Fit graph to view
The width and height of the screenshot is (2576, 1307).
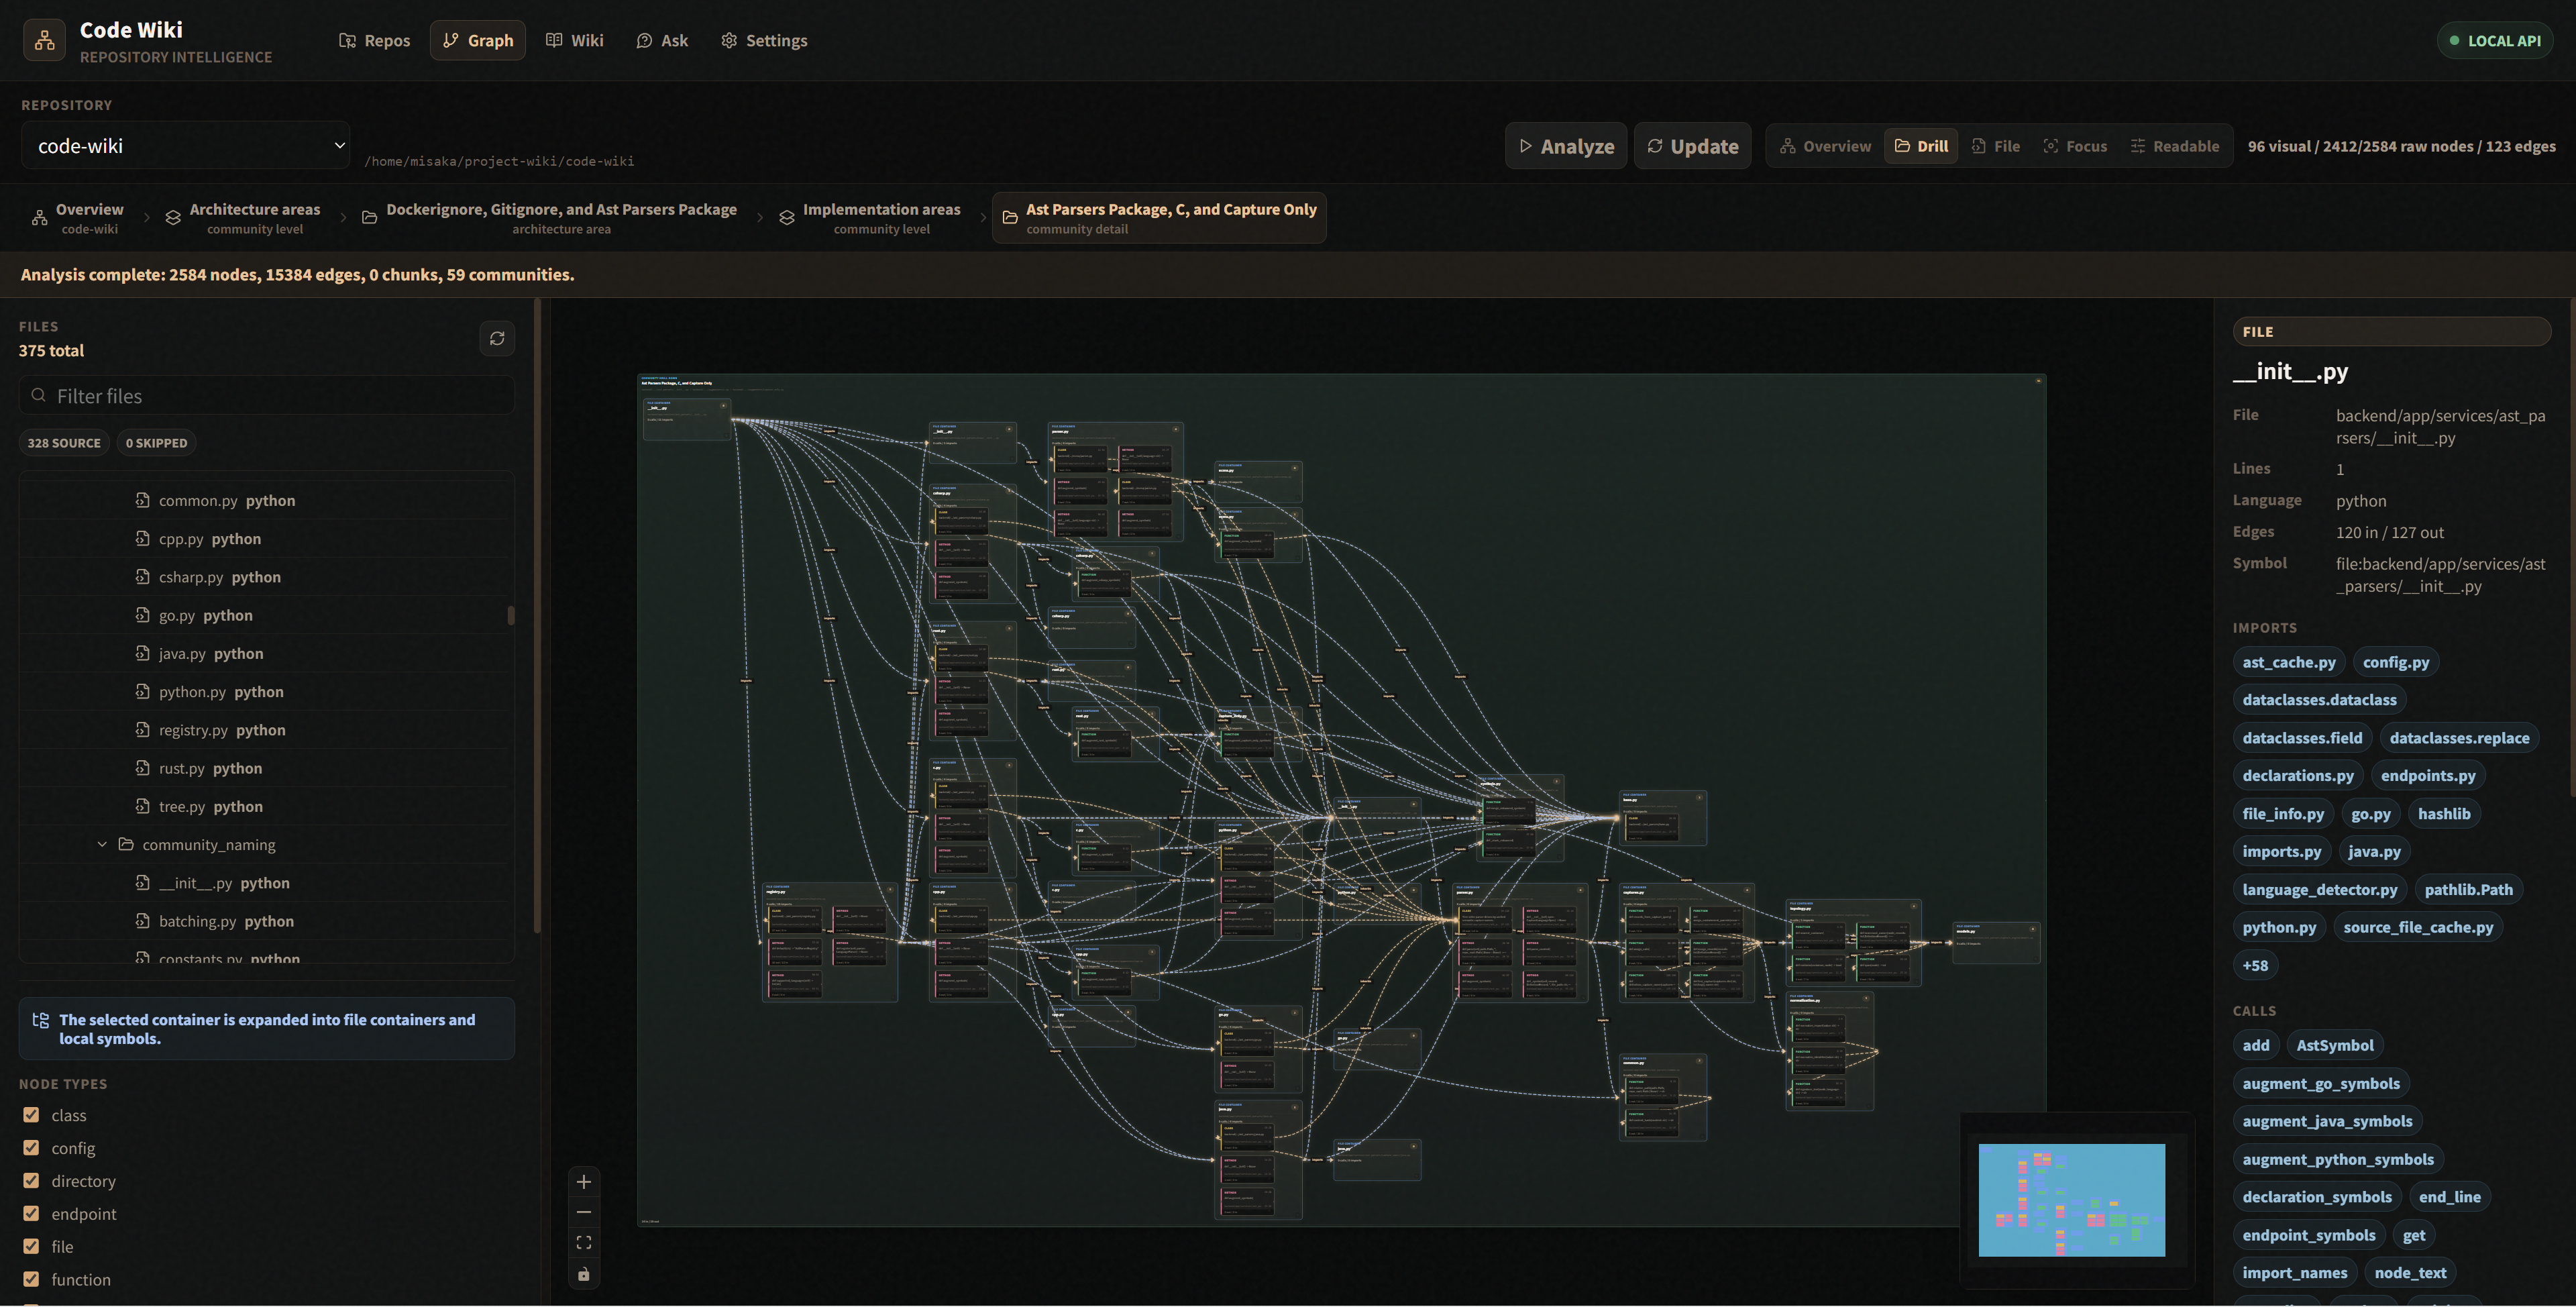(x=584, y=1243)
